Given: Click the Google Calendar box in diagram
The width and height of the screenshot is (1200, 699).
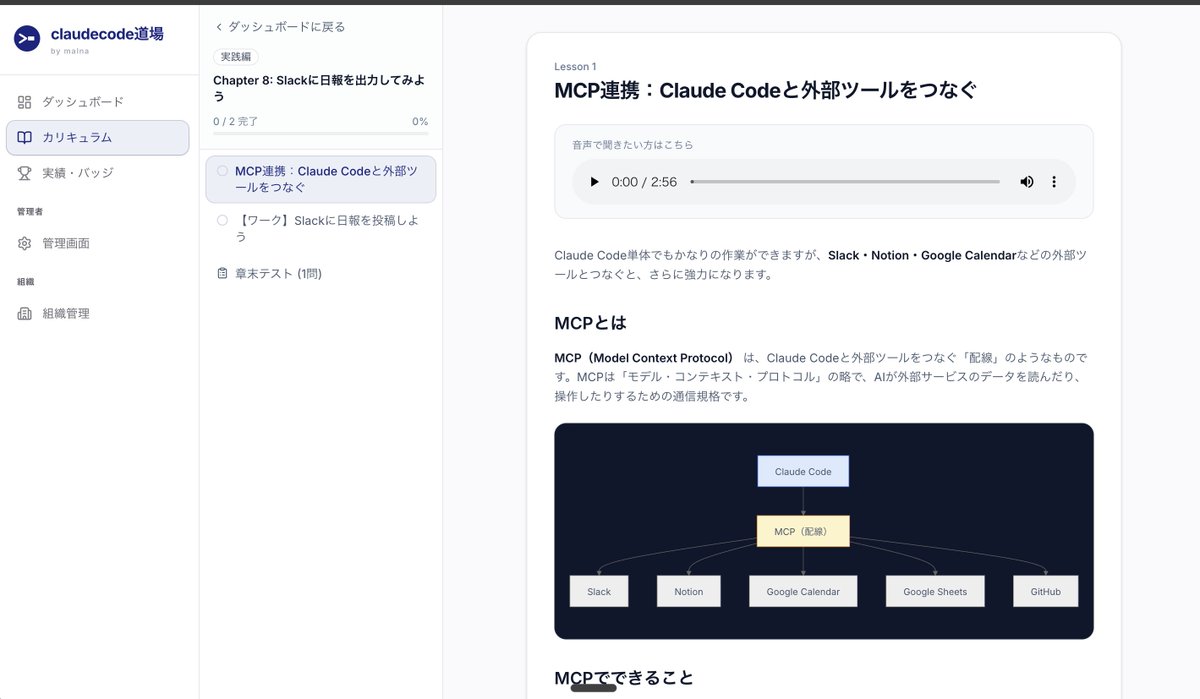Looking at the screenshot, I should click(x=803, y=591).
